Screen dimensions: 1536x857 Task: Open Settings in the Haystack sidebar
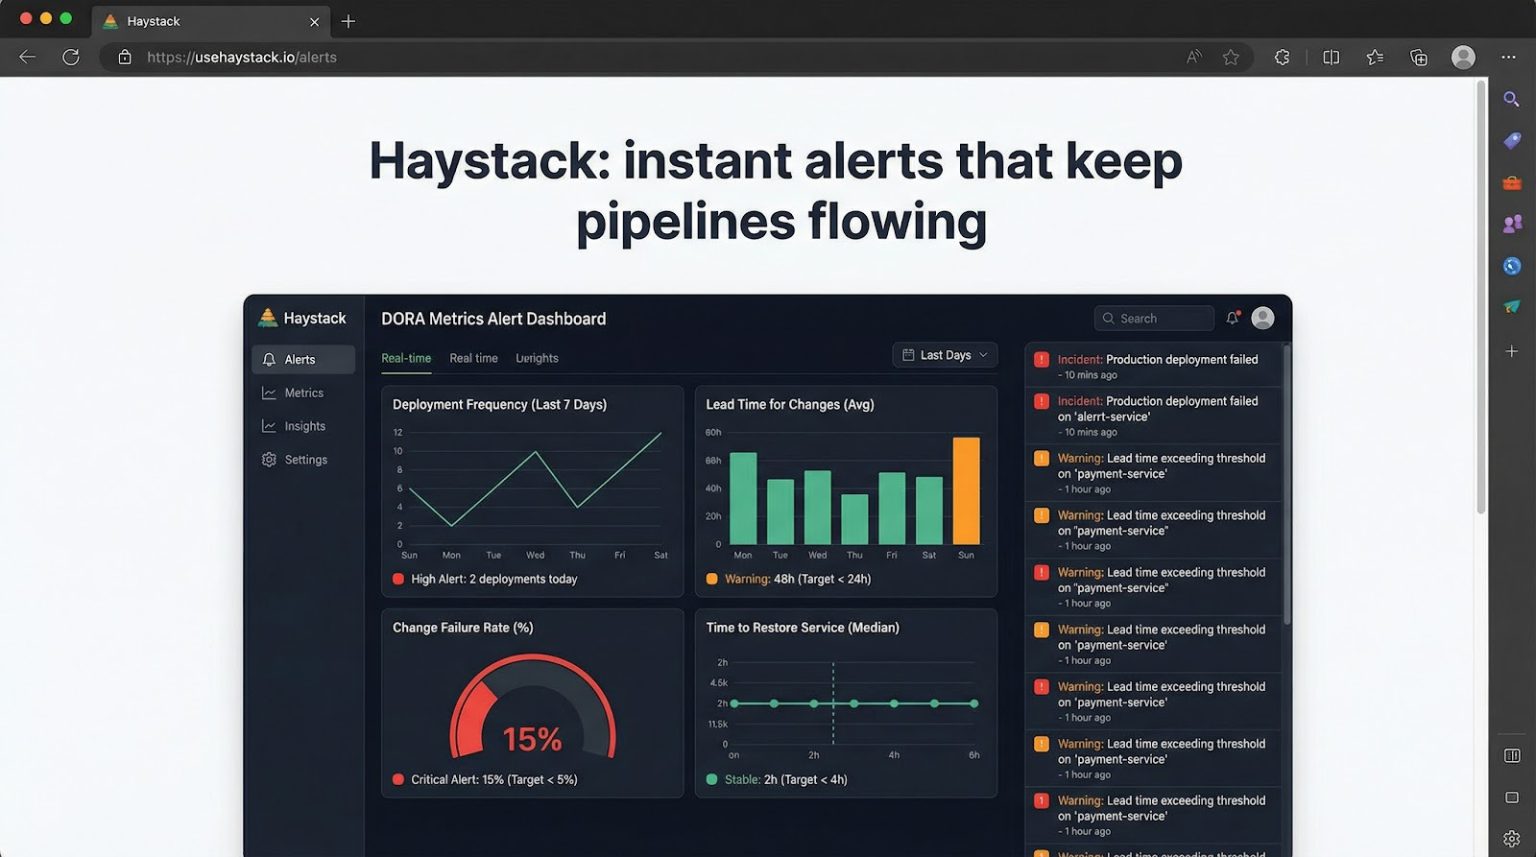coord(305,460)
